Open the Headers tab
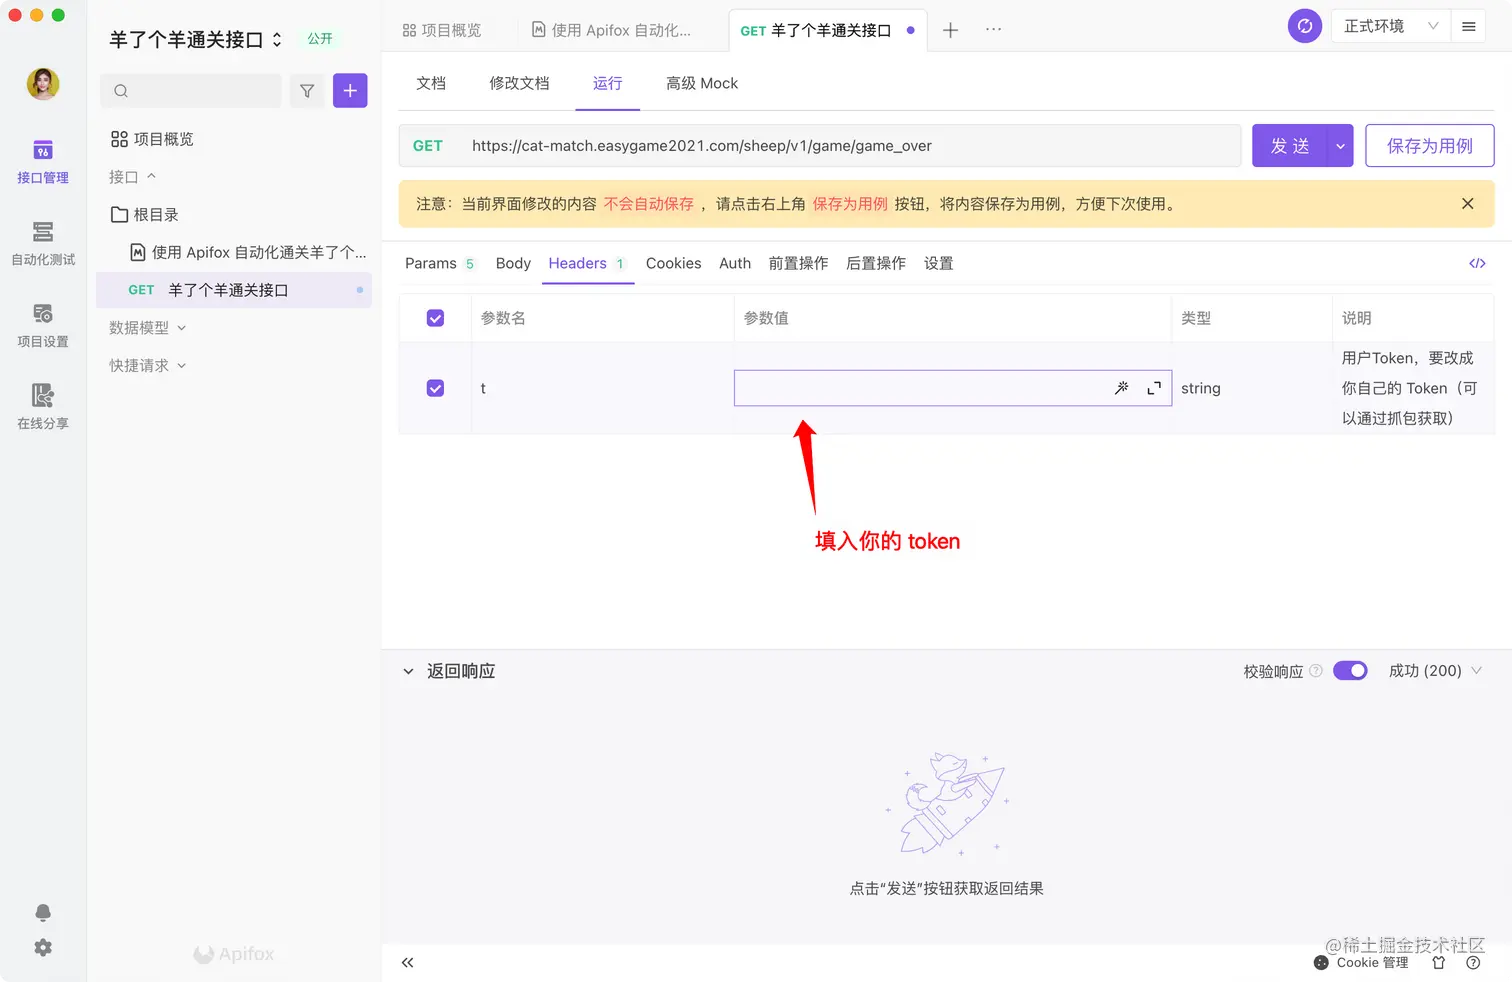 tap(587, 264)
